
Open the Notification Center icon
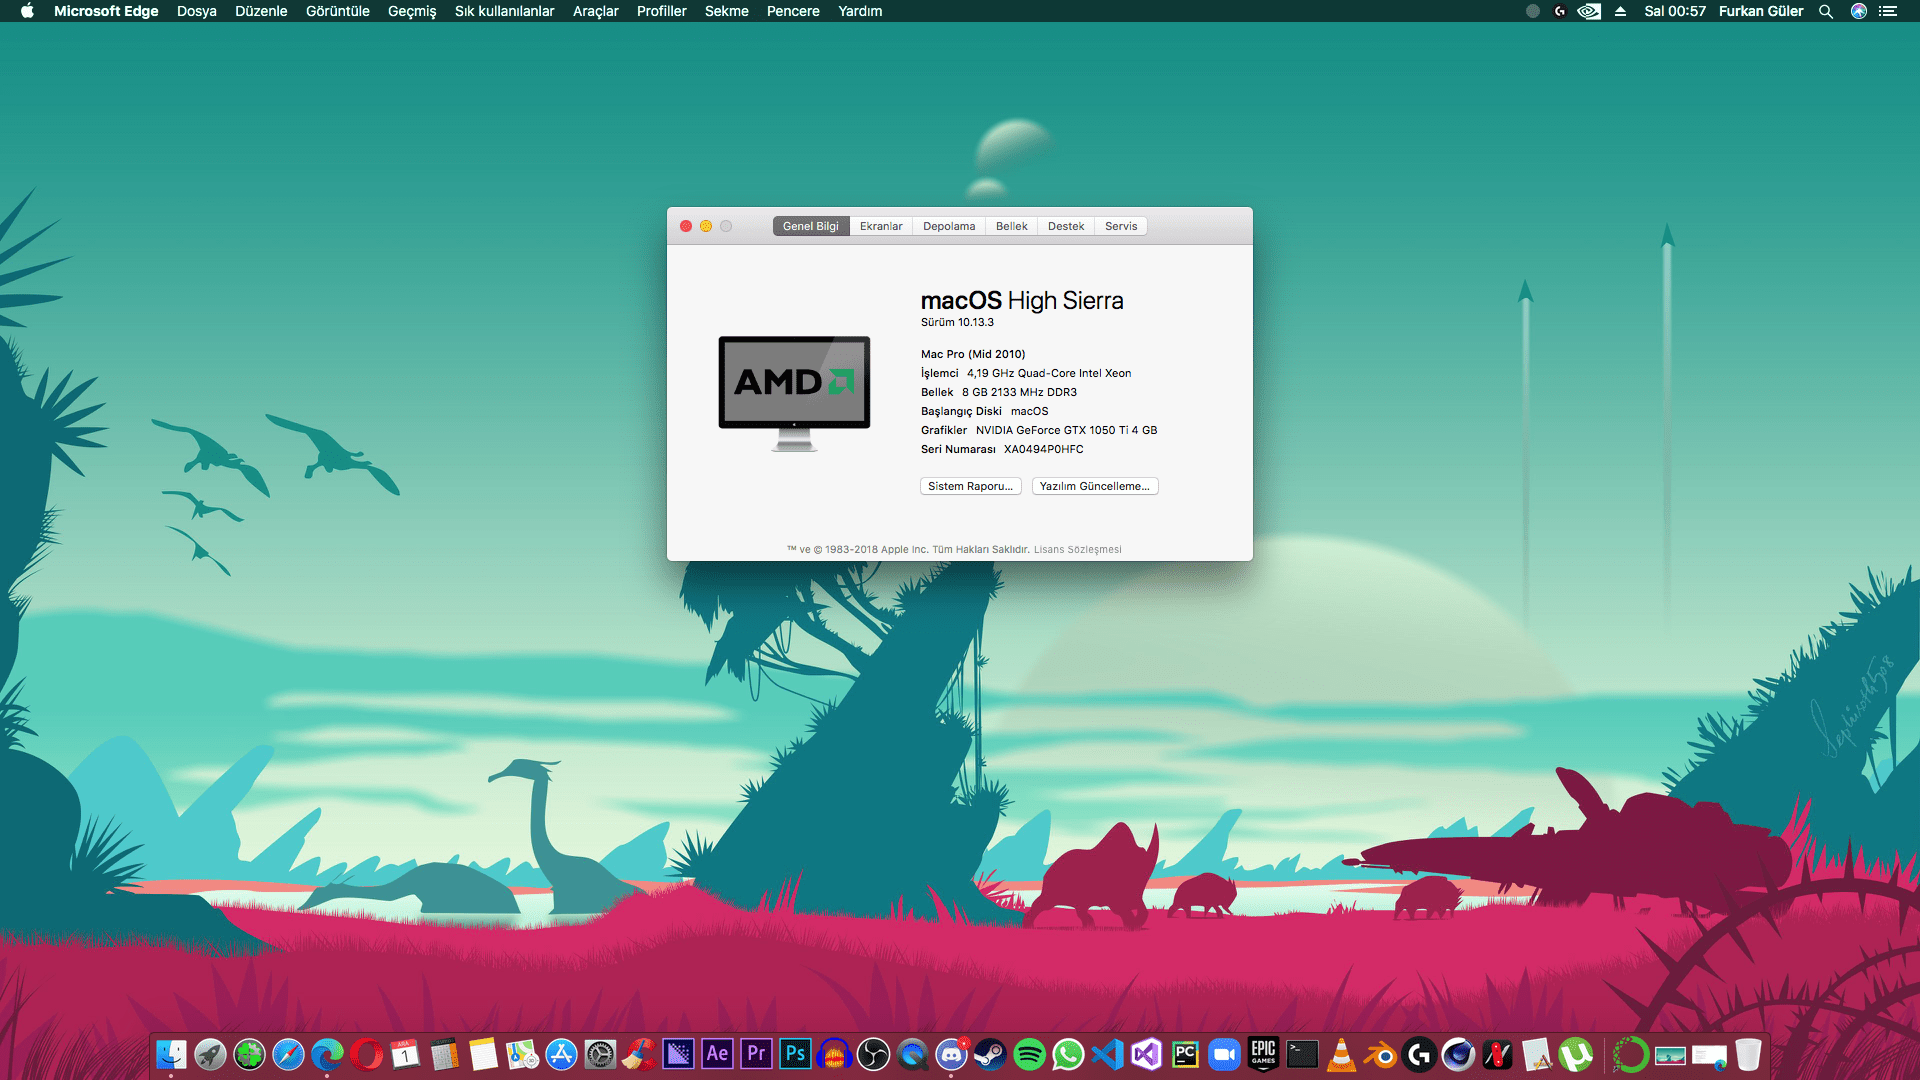point(1888,11)
